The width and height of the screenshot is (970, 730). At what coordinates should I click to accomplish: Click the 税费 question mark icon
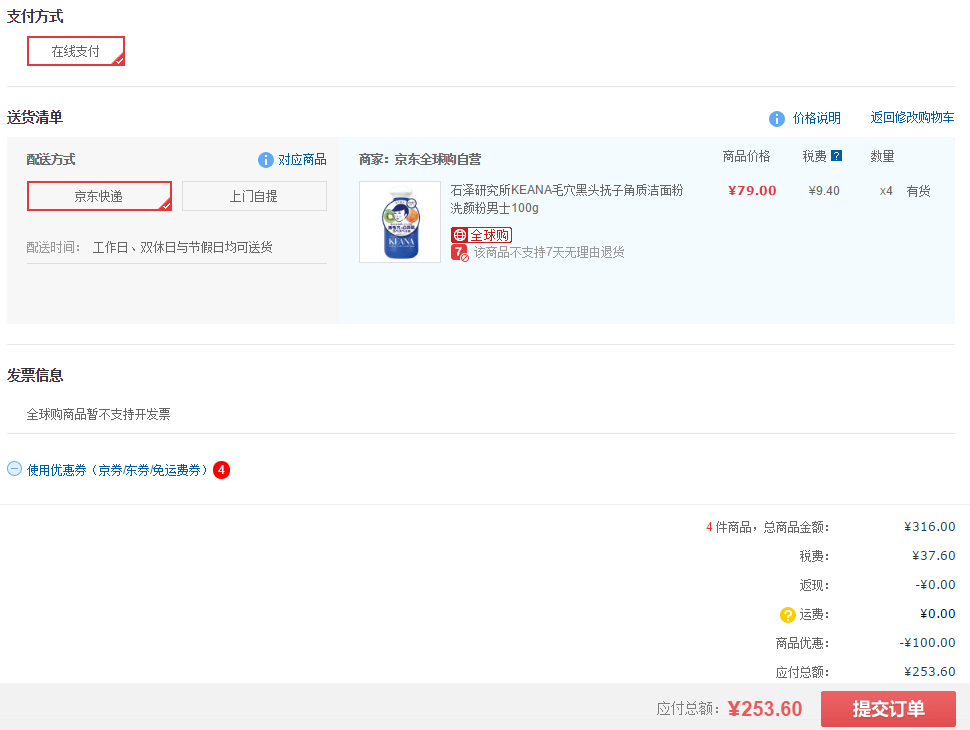836,156
